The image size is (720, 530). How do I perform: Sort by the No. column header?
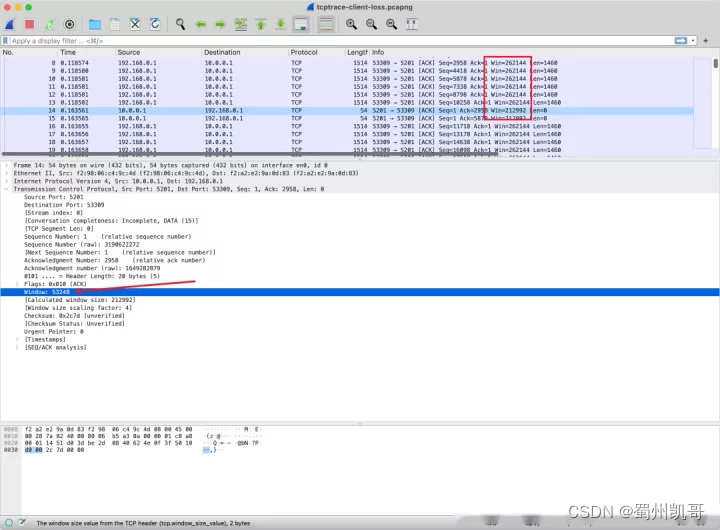click(28, 52)
